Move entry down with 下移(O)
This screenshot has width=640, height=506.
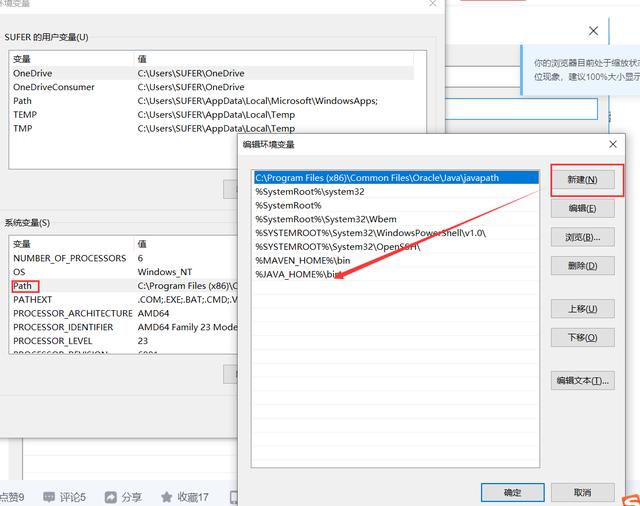pyautogui.click(x=582, y=337)
